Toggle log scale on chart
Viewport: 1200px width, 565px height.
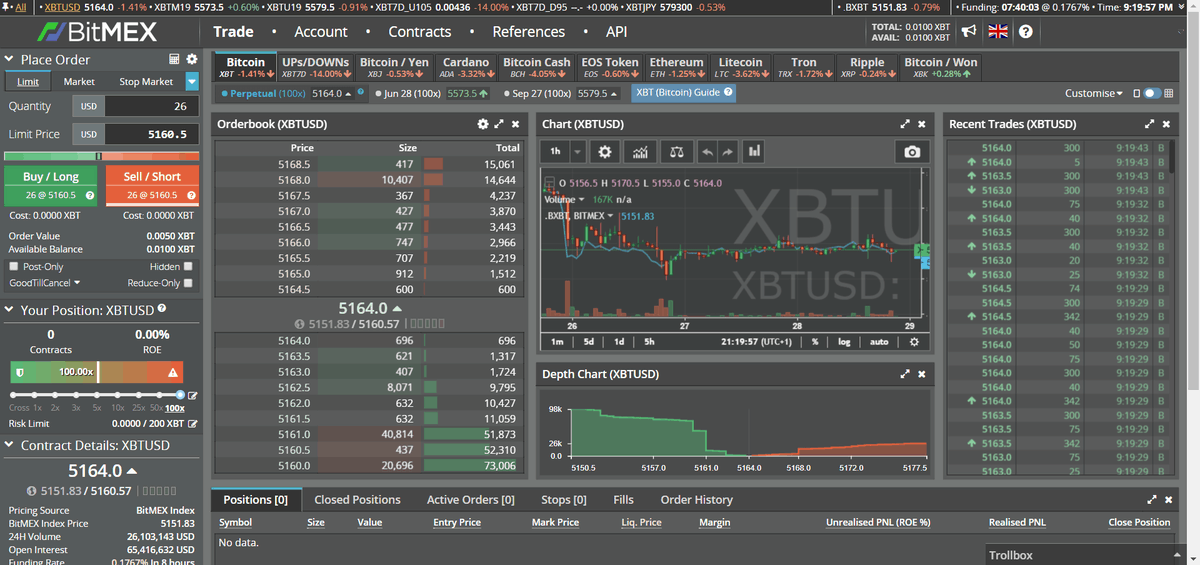click(x=844, y=342)
